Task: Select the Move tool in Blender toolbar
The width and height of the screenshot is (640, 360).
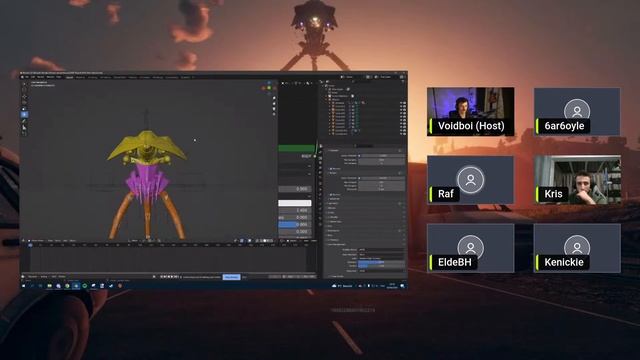Action: pyautogui.click(x=24, y=97)
